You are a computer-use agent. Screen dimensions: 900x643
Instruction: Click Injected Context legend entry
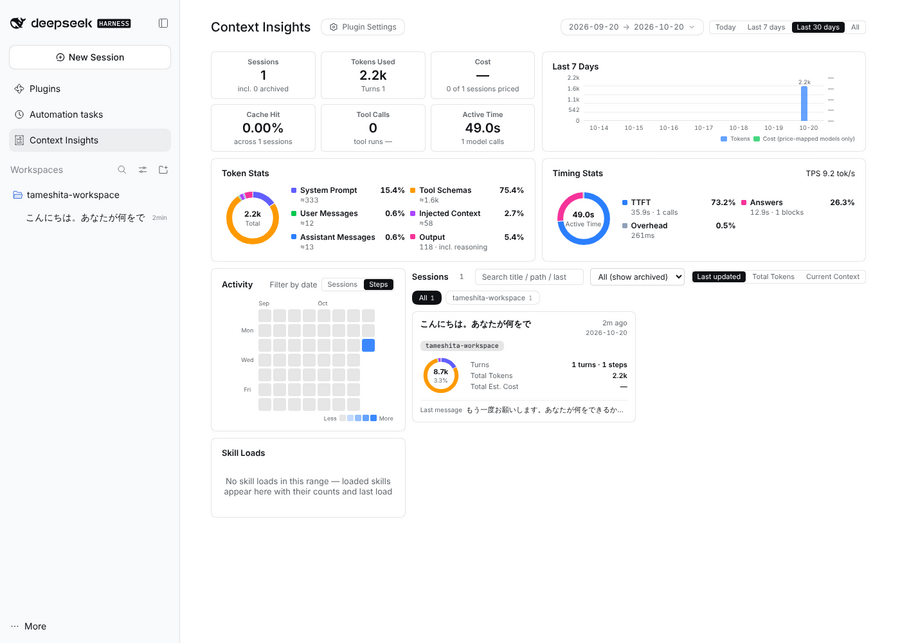click(x=467, y=218)
